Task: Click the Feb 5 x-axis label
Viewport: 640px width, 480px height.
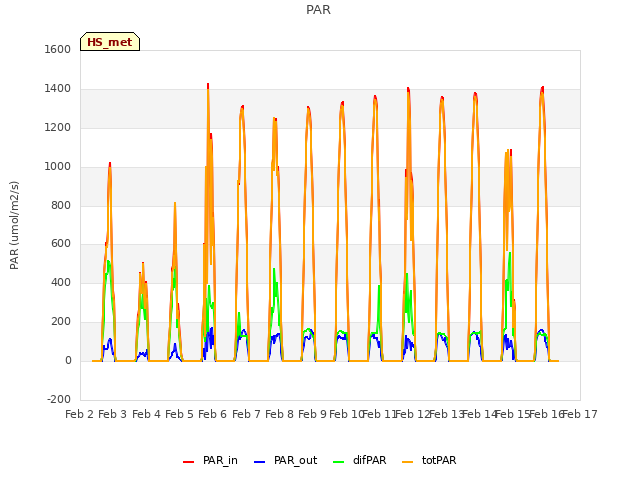Action: pos(179,414)
